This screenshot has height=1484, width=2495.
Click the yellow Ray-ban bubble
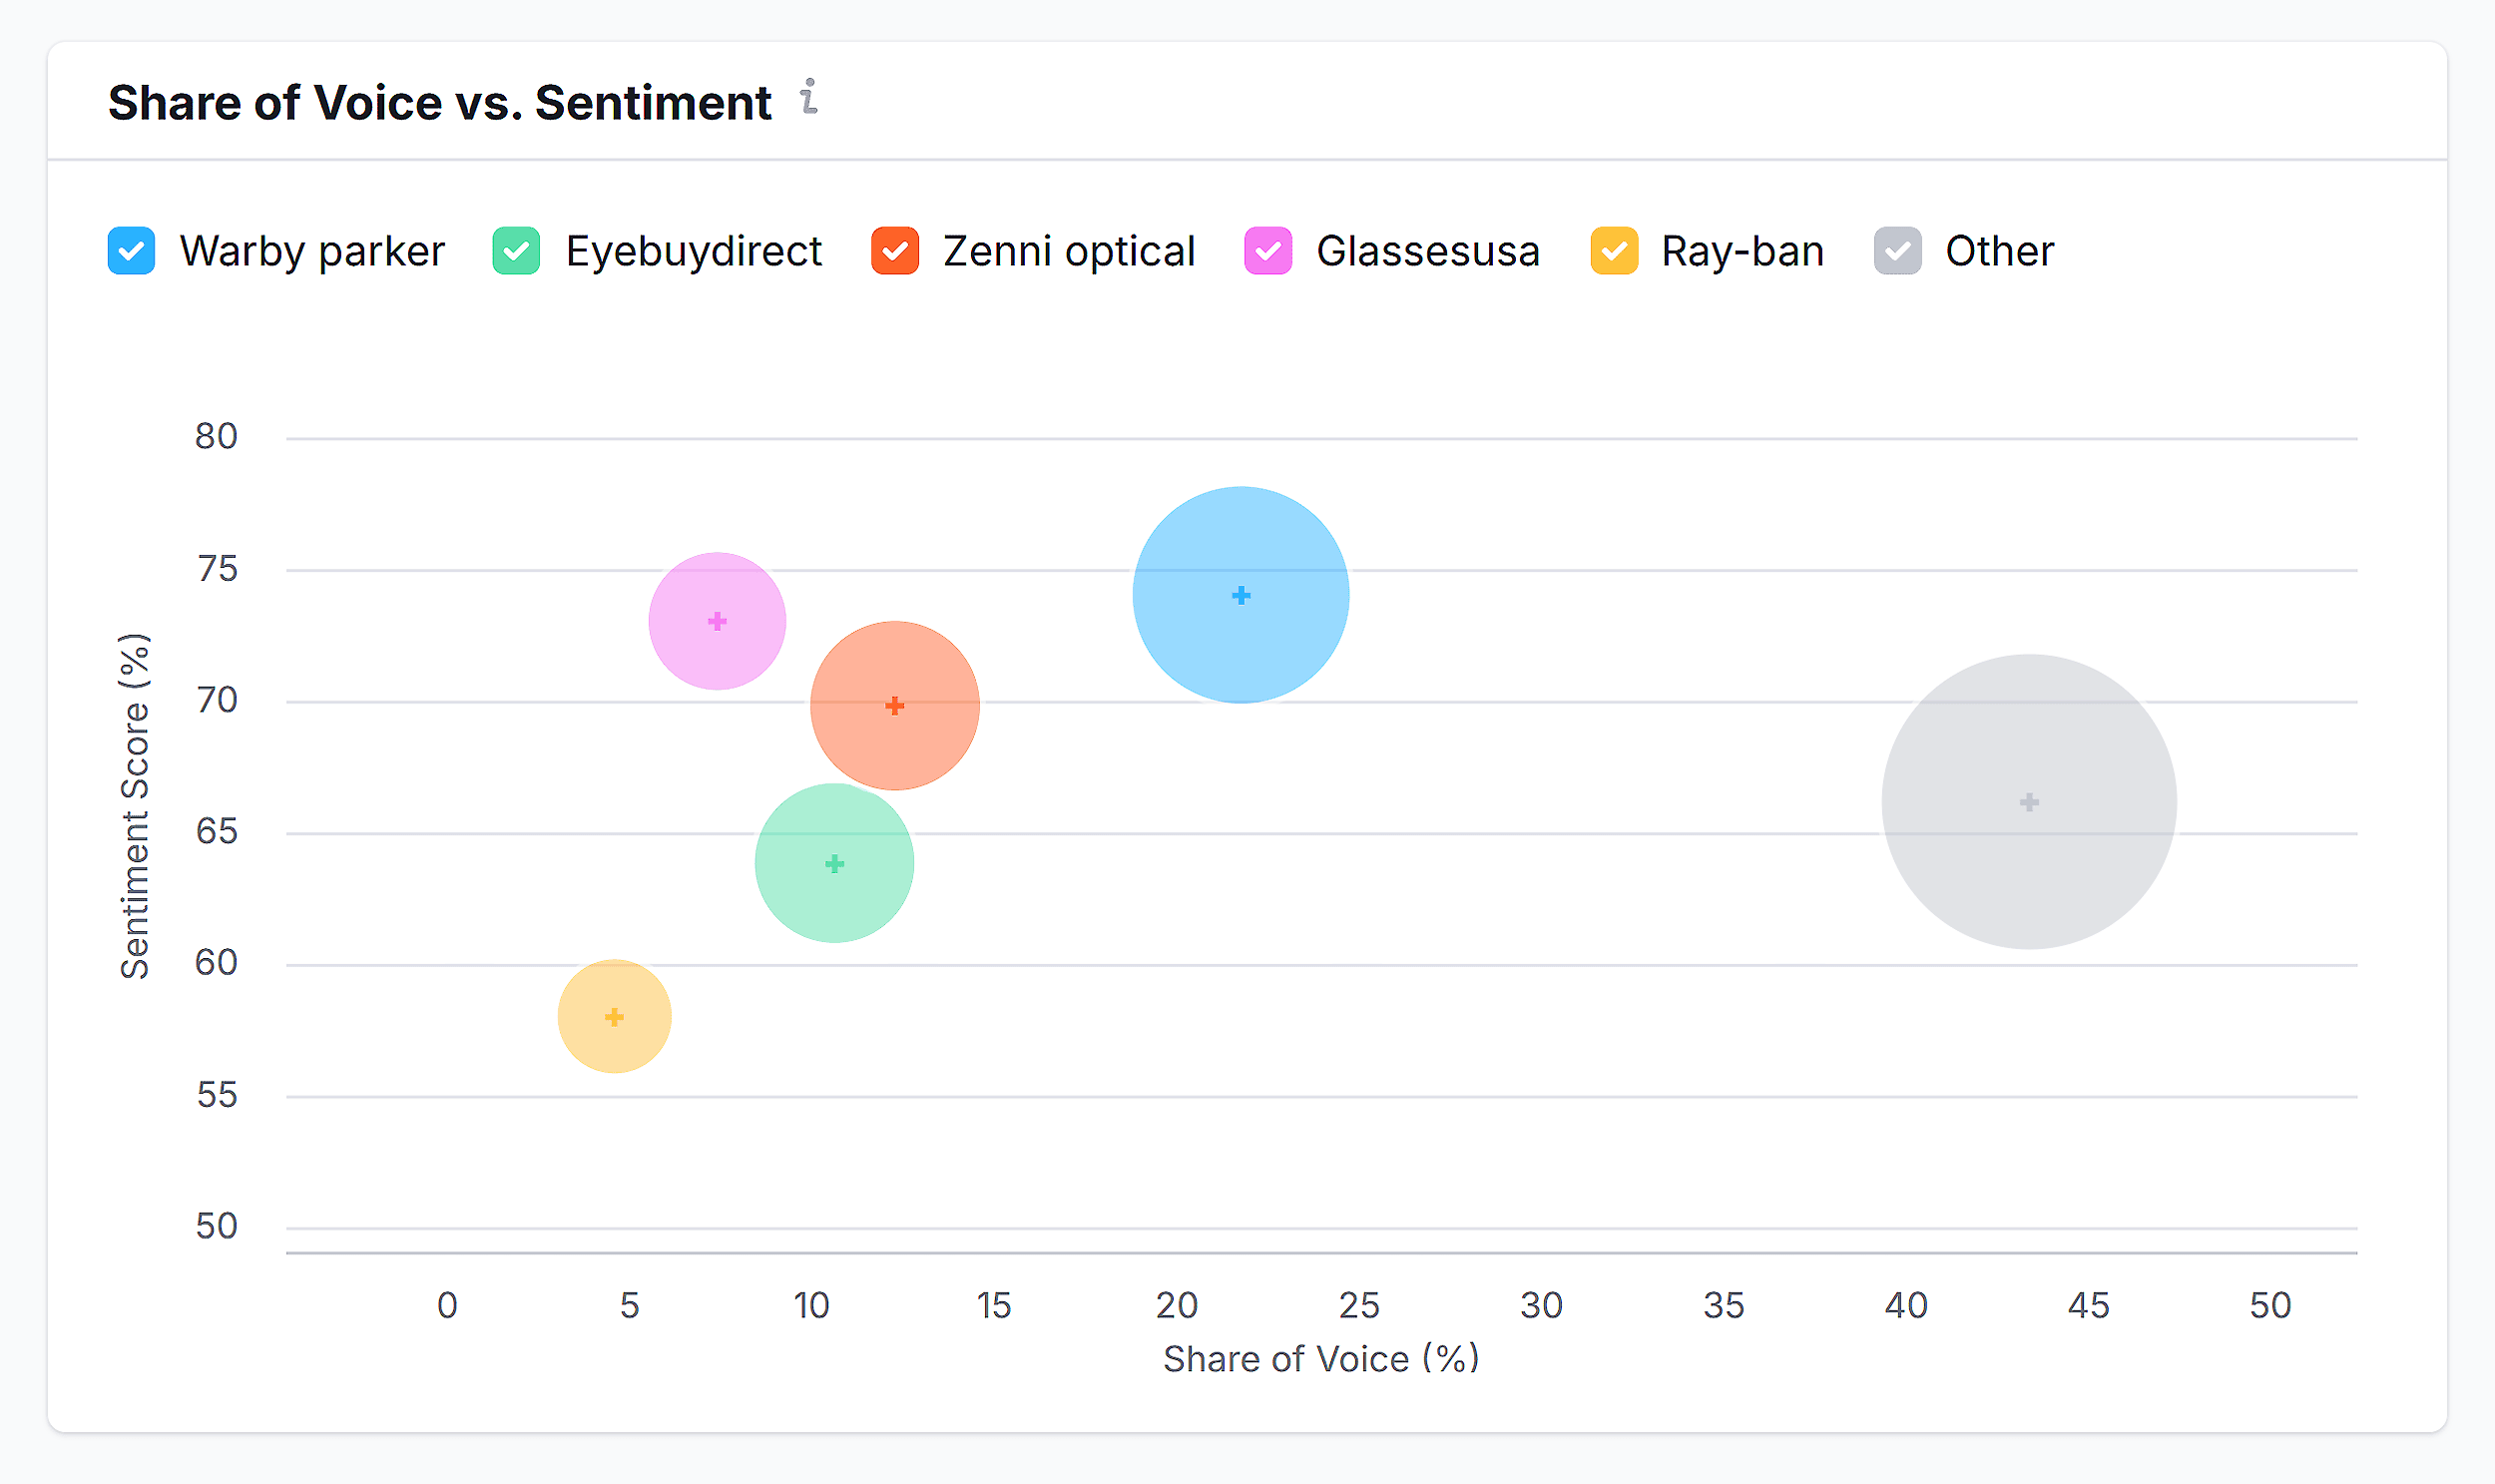614,1017
